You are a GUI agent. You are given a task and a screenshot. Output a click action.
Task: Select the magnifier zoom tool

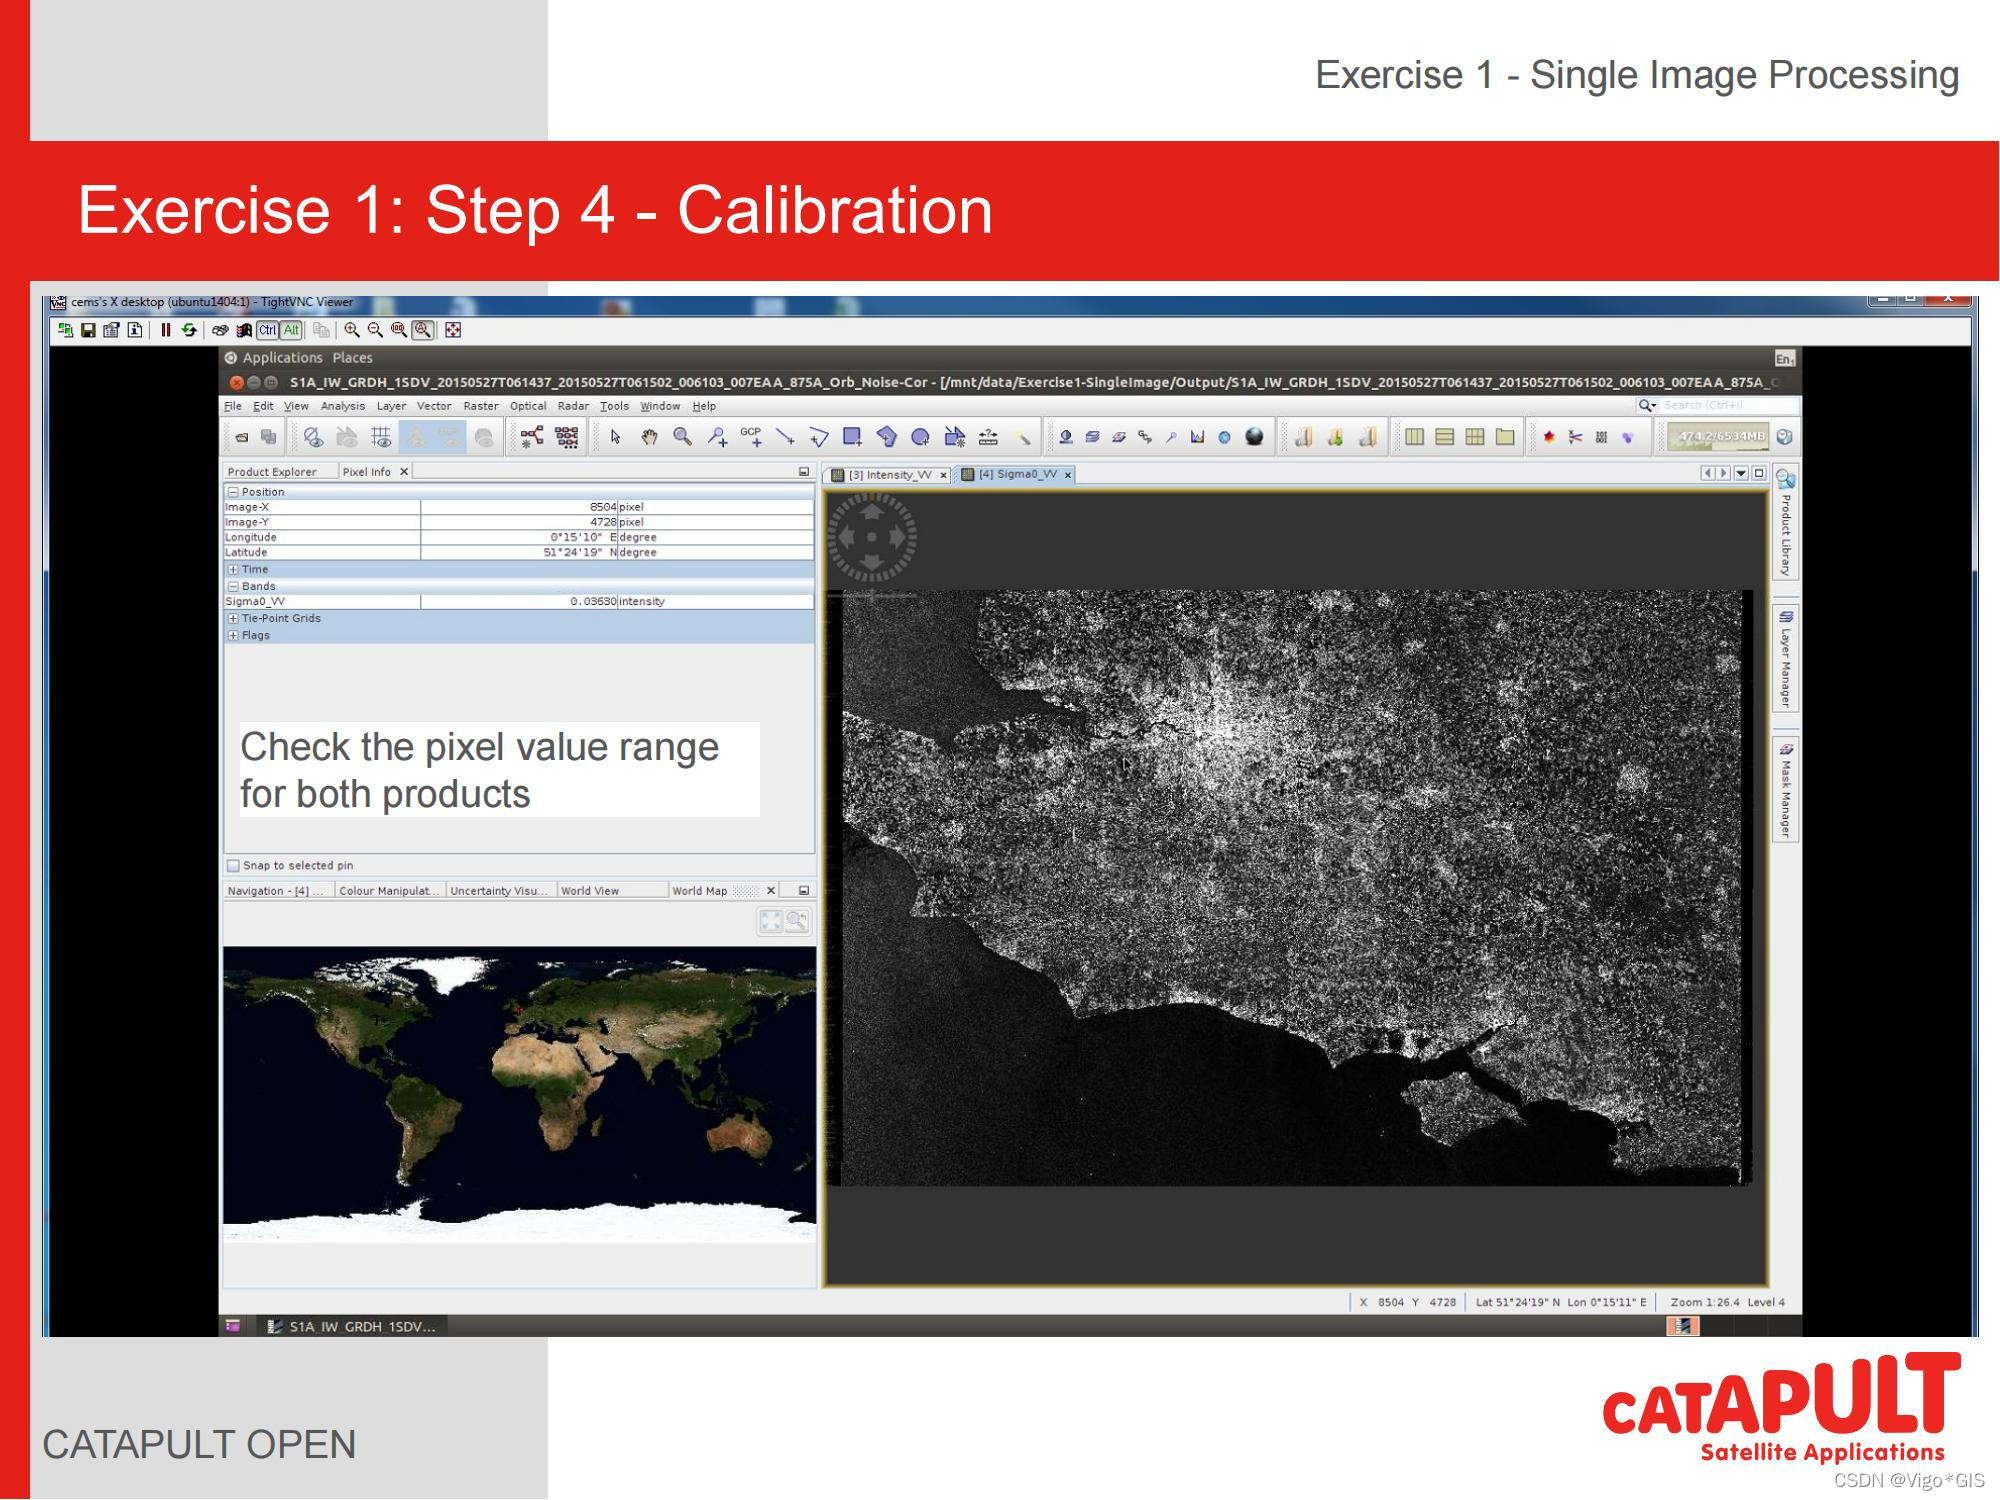point(683,437)
